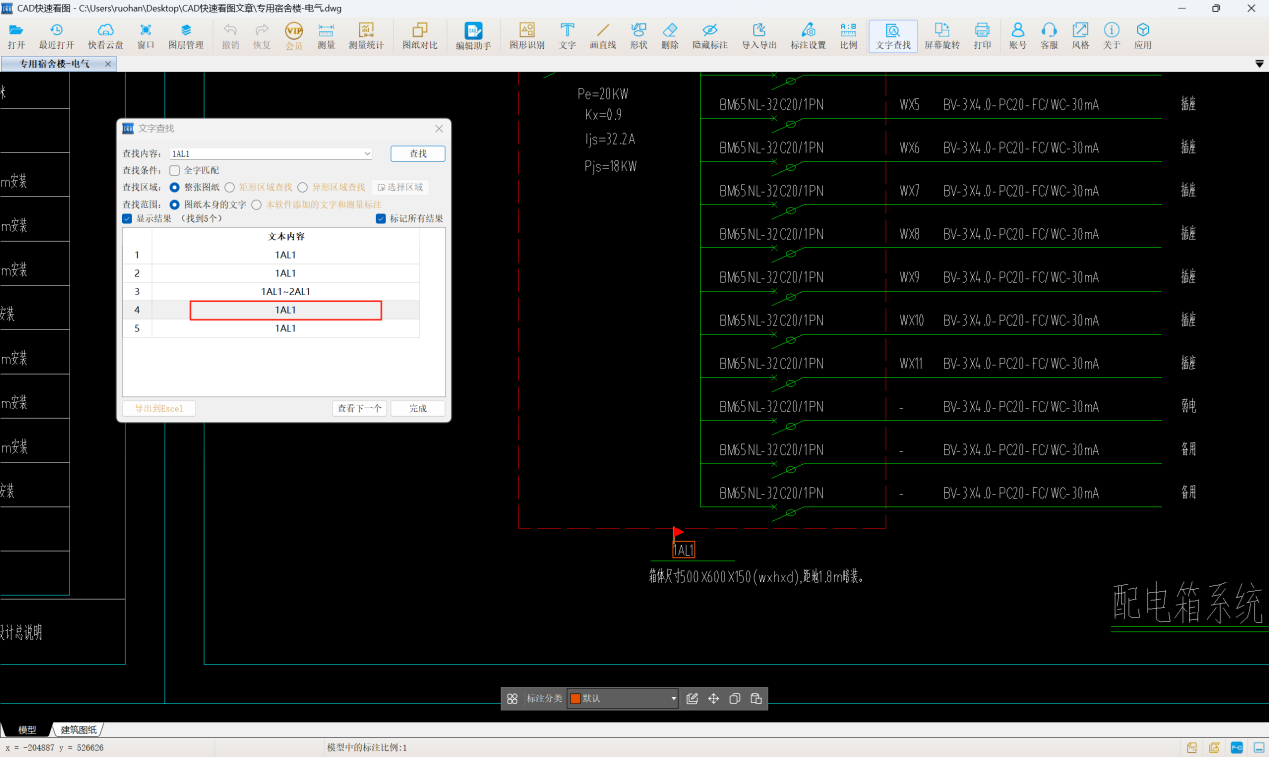Open the 图层管理 layer manager tool
Image resolution: width=1269 pixels, height=757 pixels.
coord(185,36)
